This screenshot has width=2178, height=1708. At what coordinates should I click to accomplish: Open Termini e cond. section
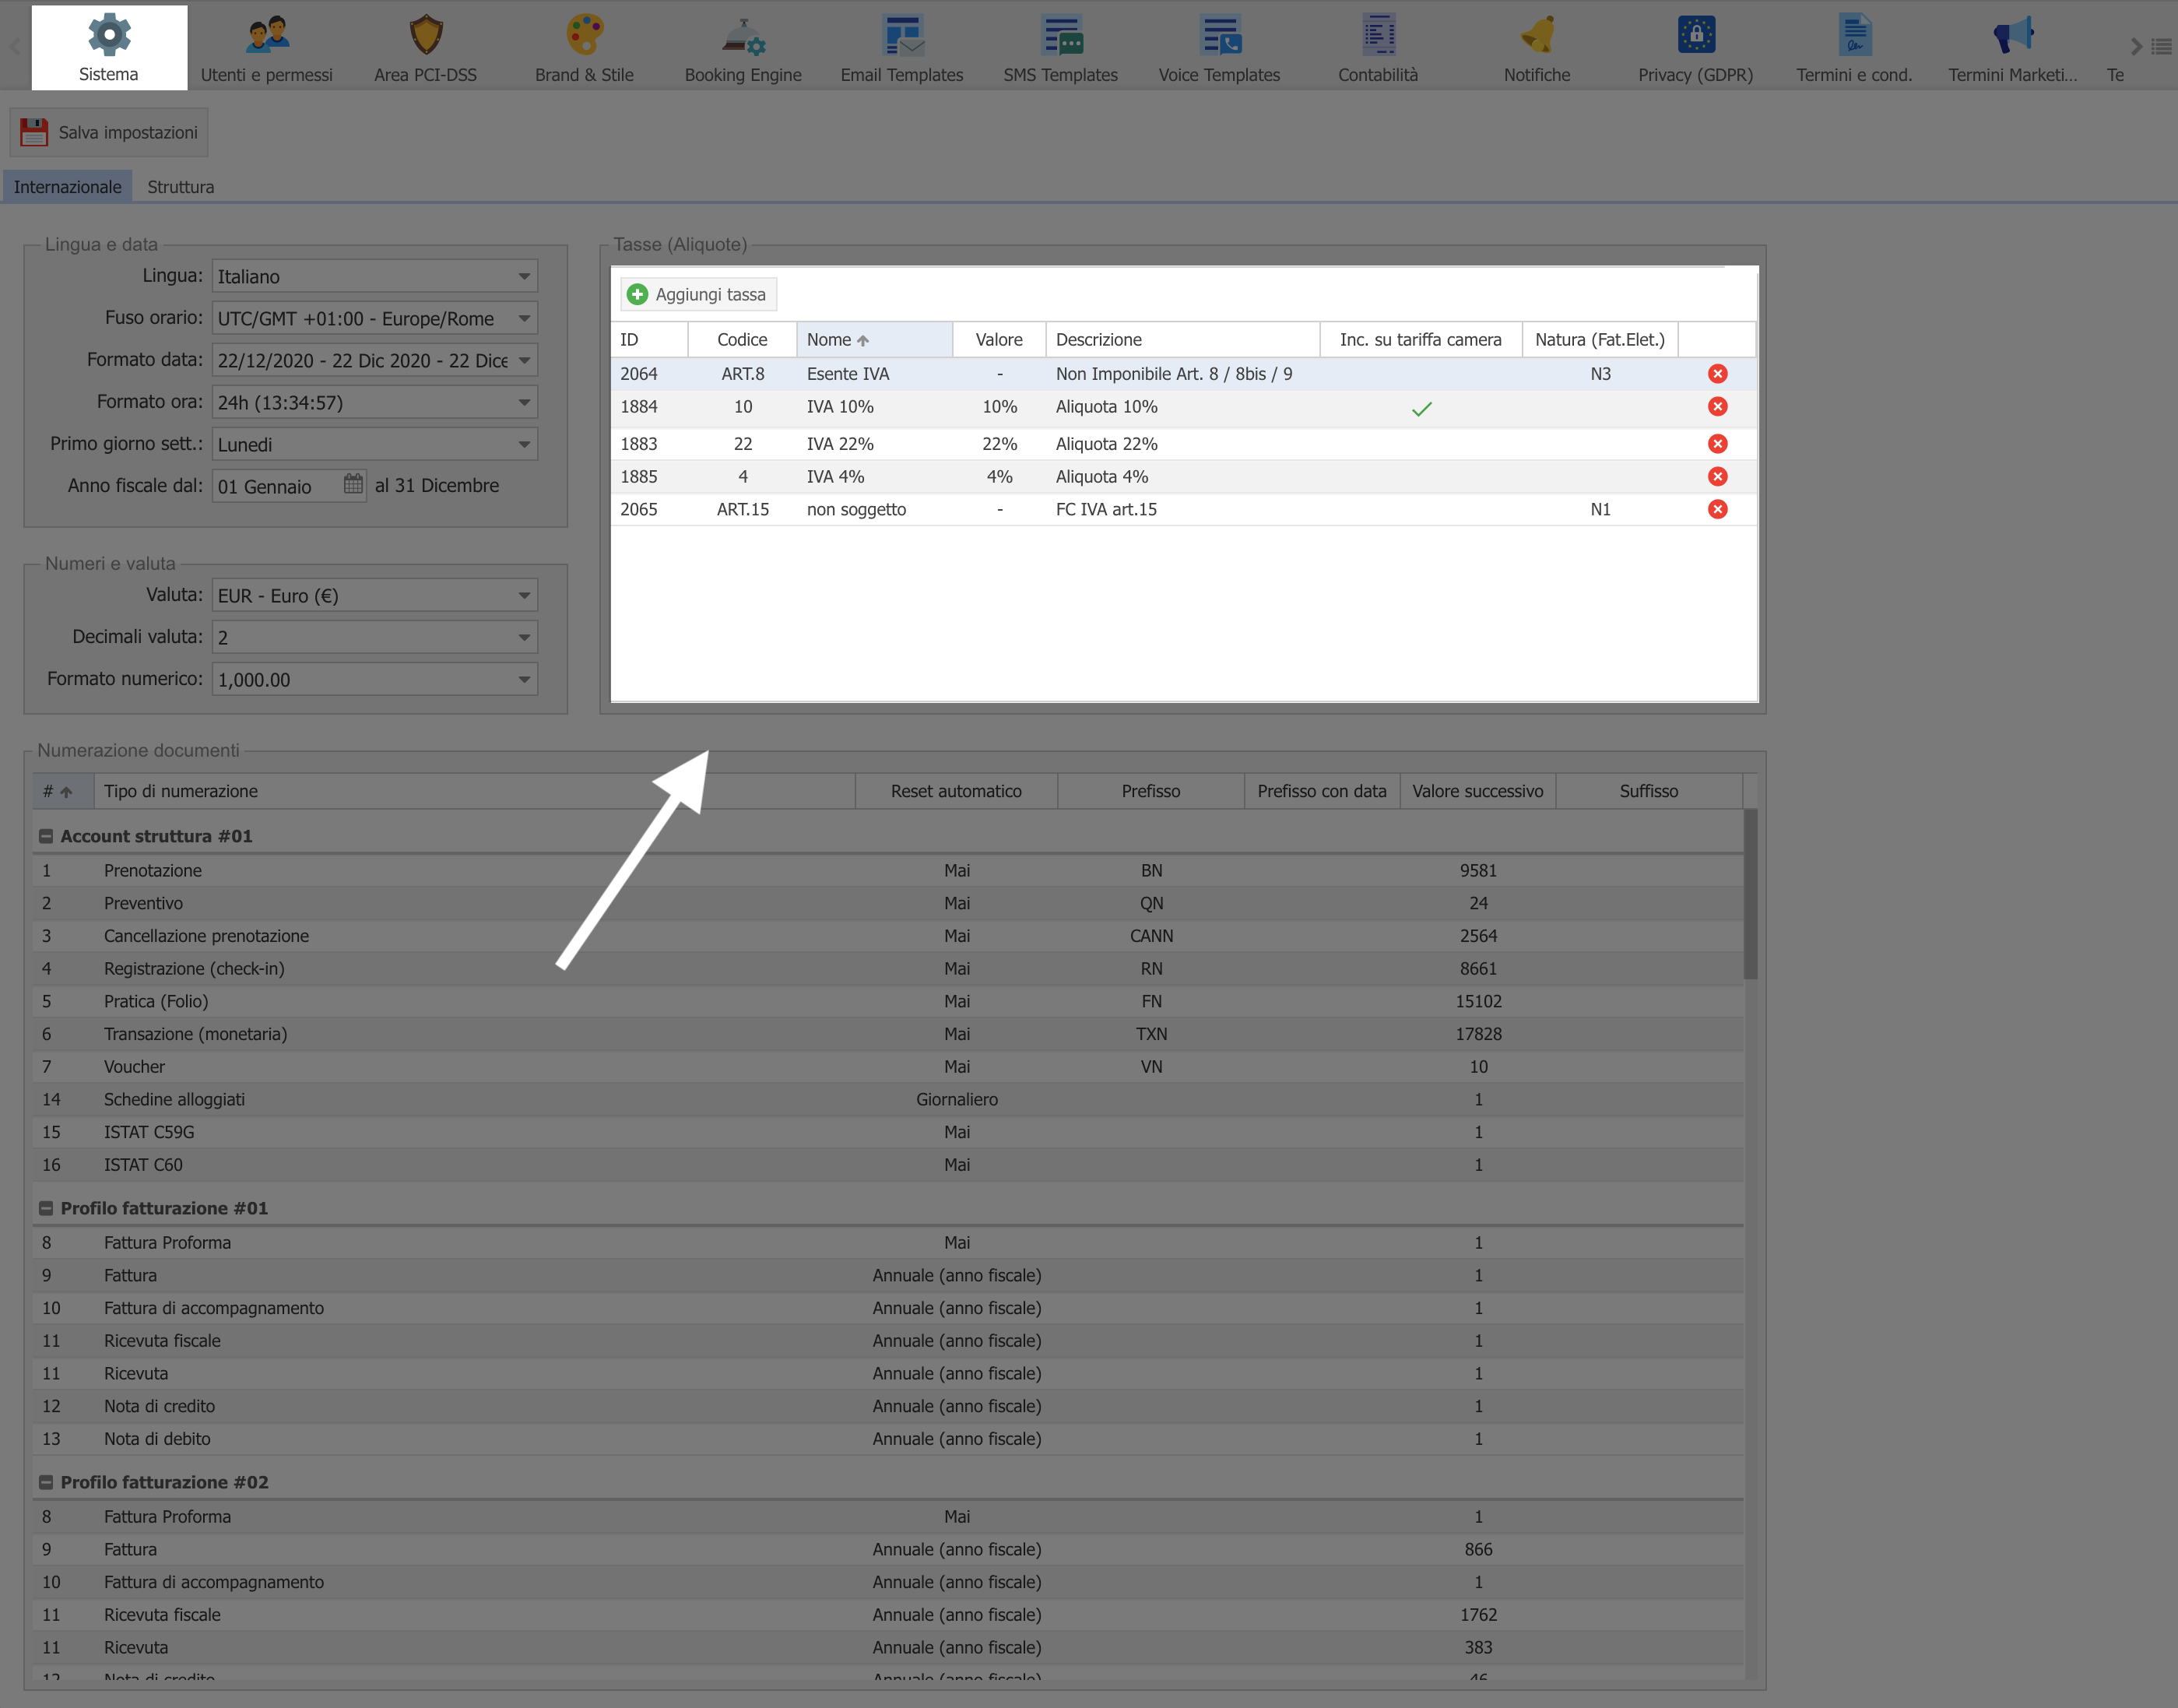point(1854,48)
